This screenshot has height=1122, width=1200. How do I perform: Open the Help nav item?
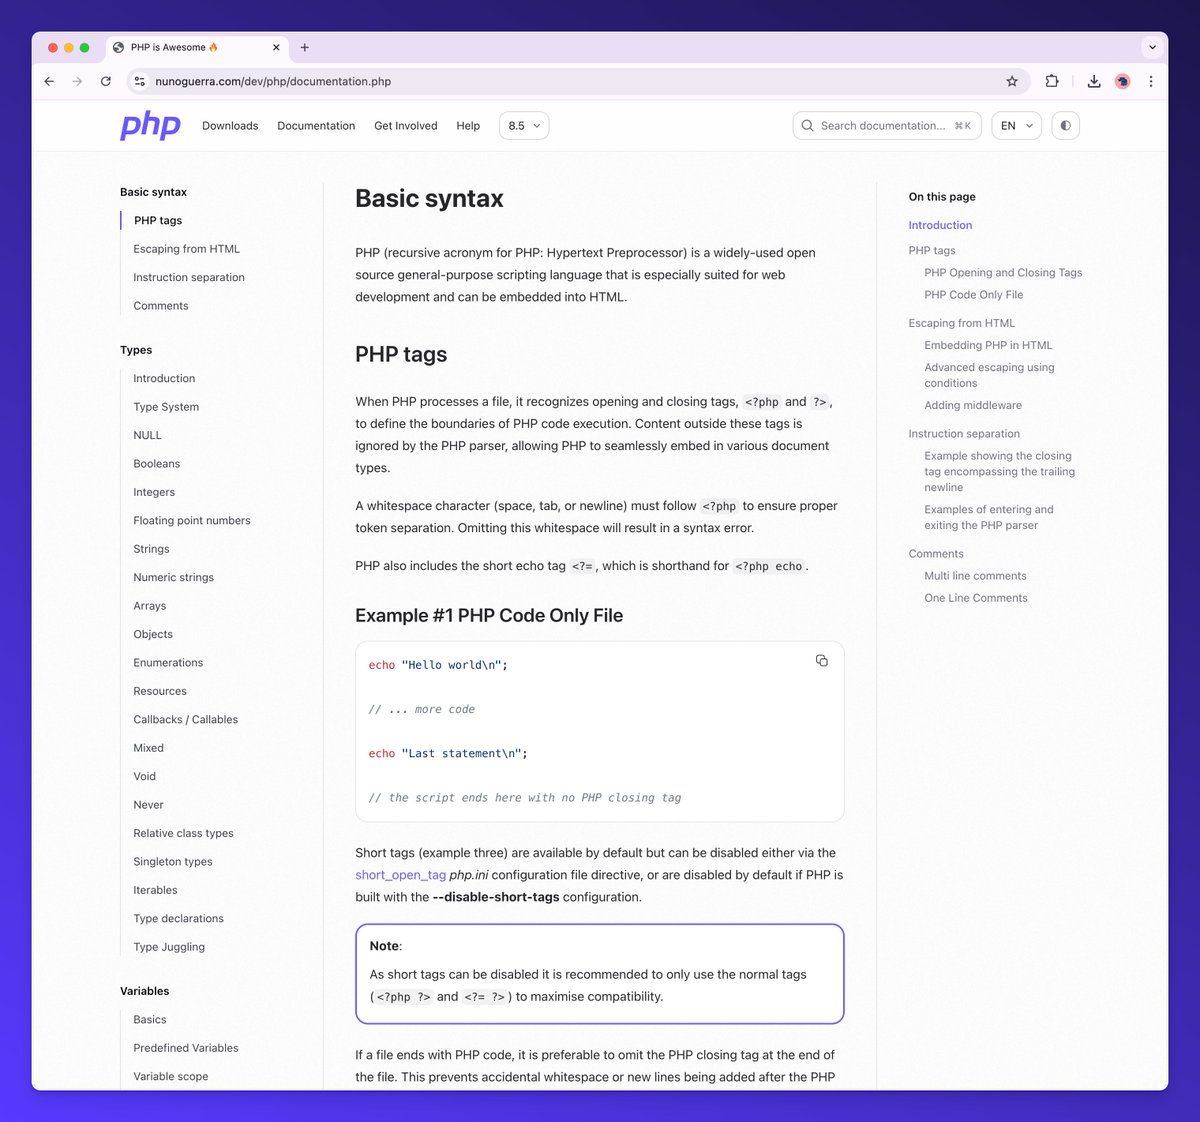[468, 126]
